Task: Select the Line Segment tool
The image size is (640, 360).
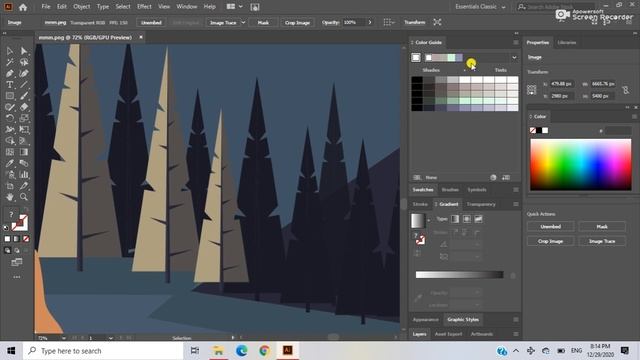Action: click(24, 85)
